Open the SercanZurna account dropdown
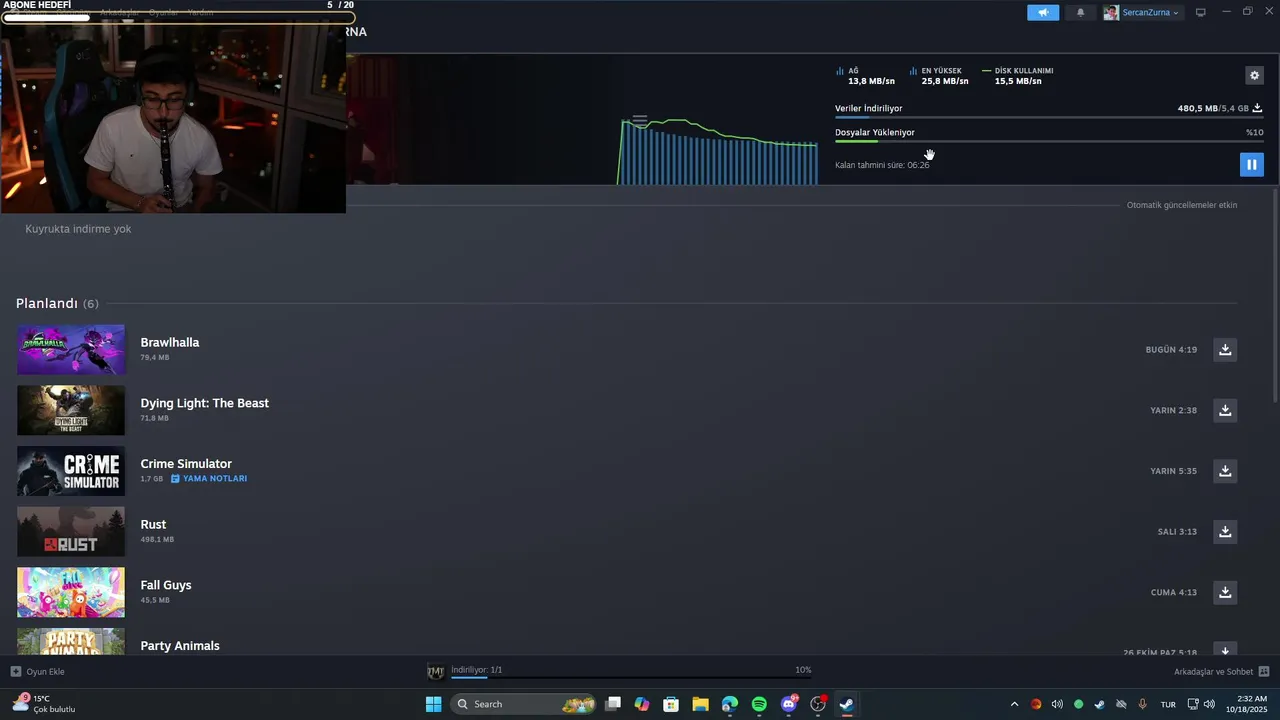Image resolution: width=1280 pixels, height=720 pixels. (1150, 13)
